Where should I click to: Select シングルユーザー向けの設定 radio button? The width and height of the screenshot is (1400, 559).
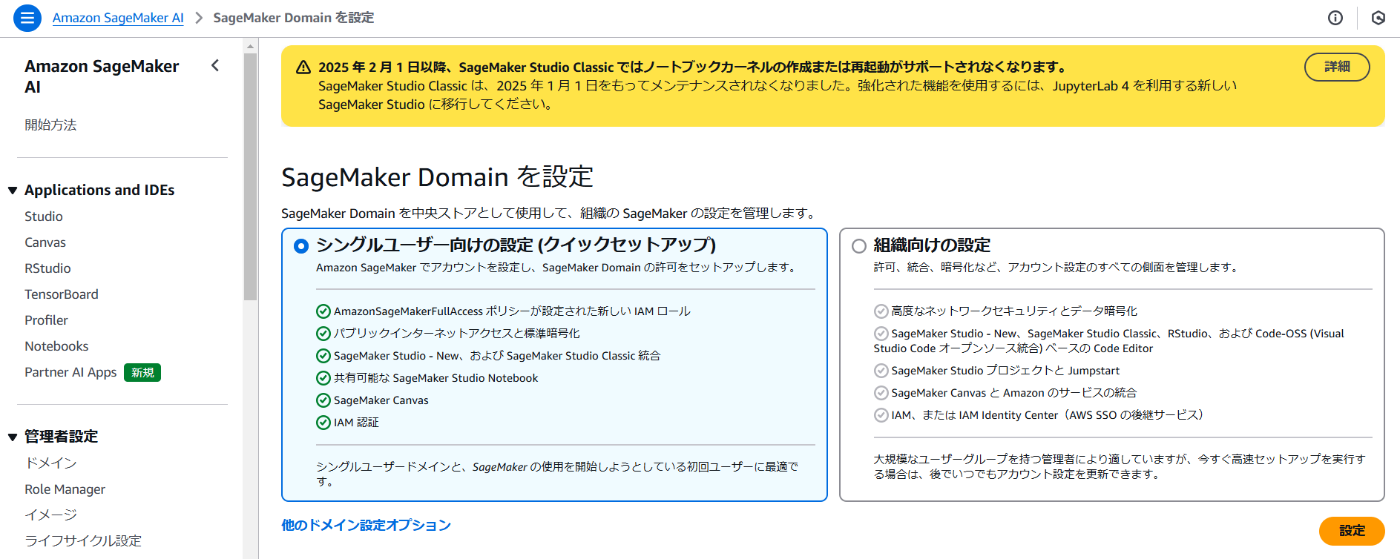tap(301, 245)
